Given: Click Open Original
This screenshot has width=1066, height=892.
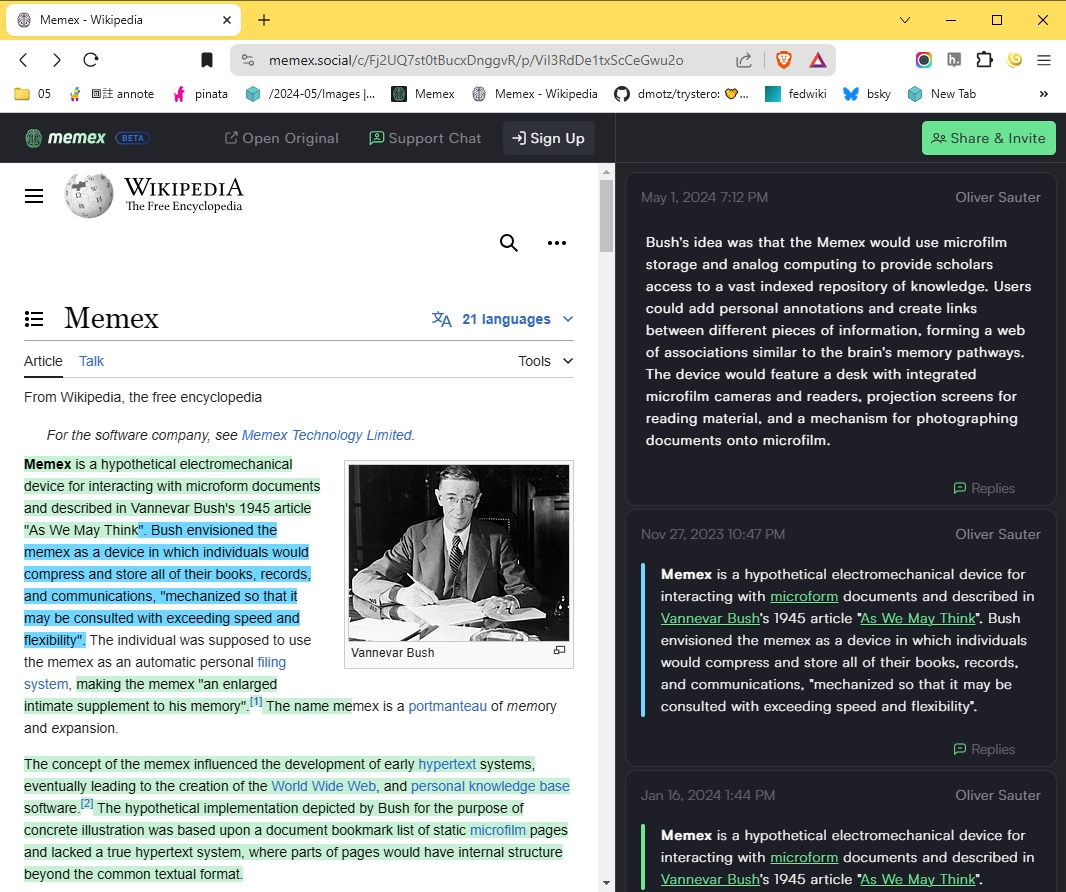Looking at the screenshot, I should (281, 138).
